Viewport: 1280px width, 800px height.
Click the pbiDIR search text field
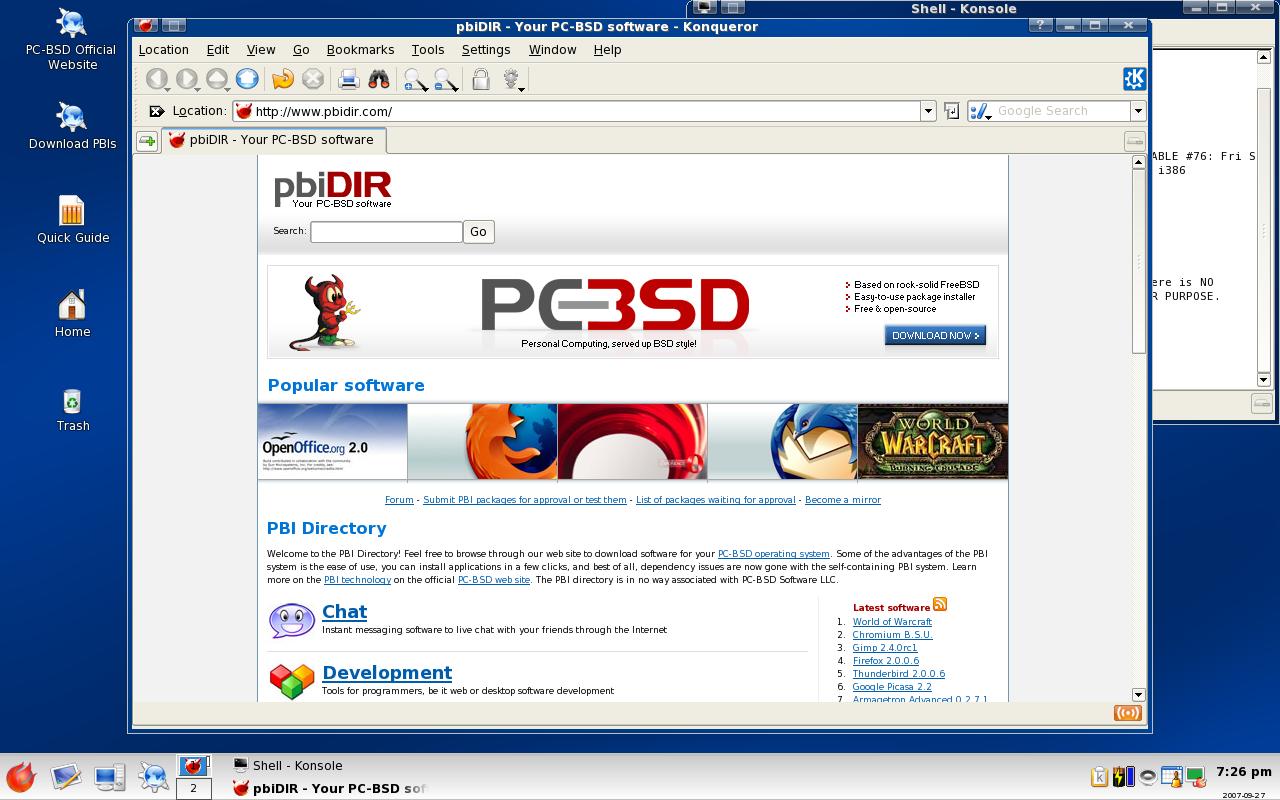tap(386, 232)
